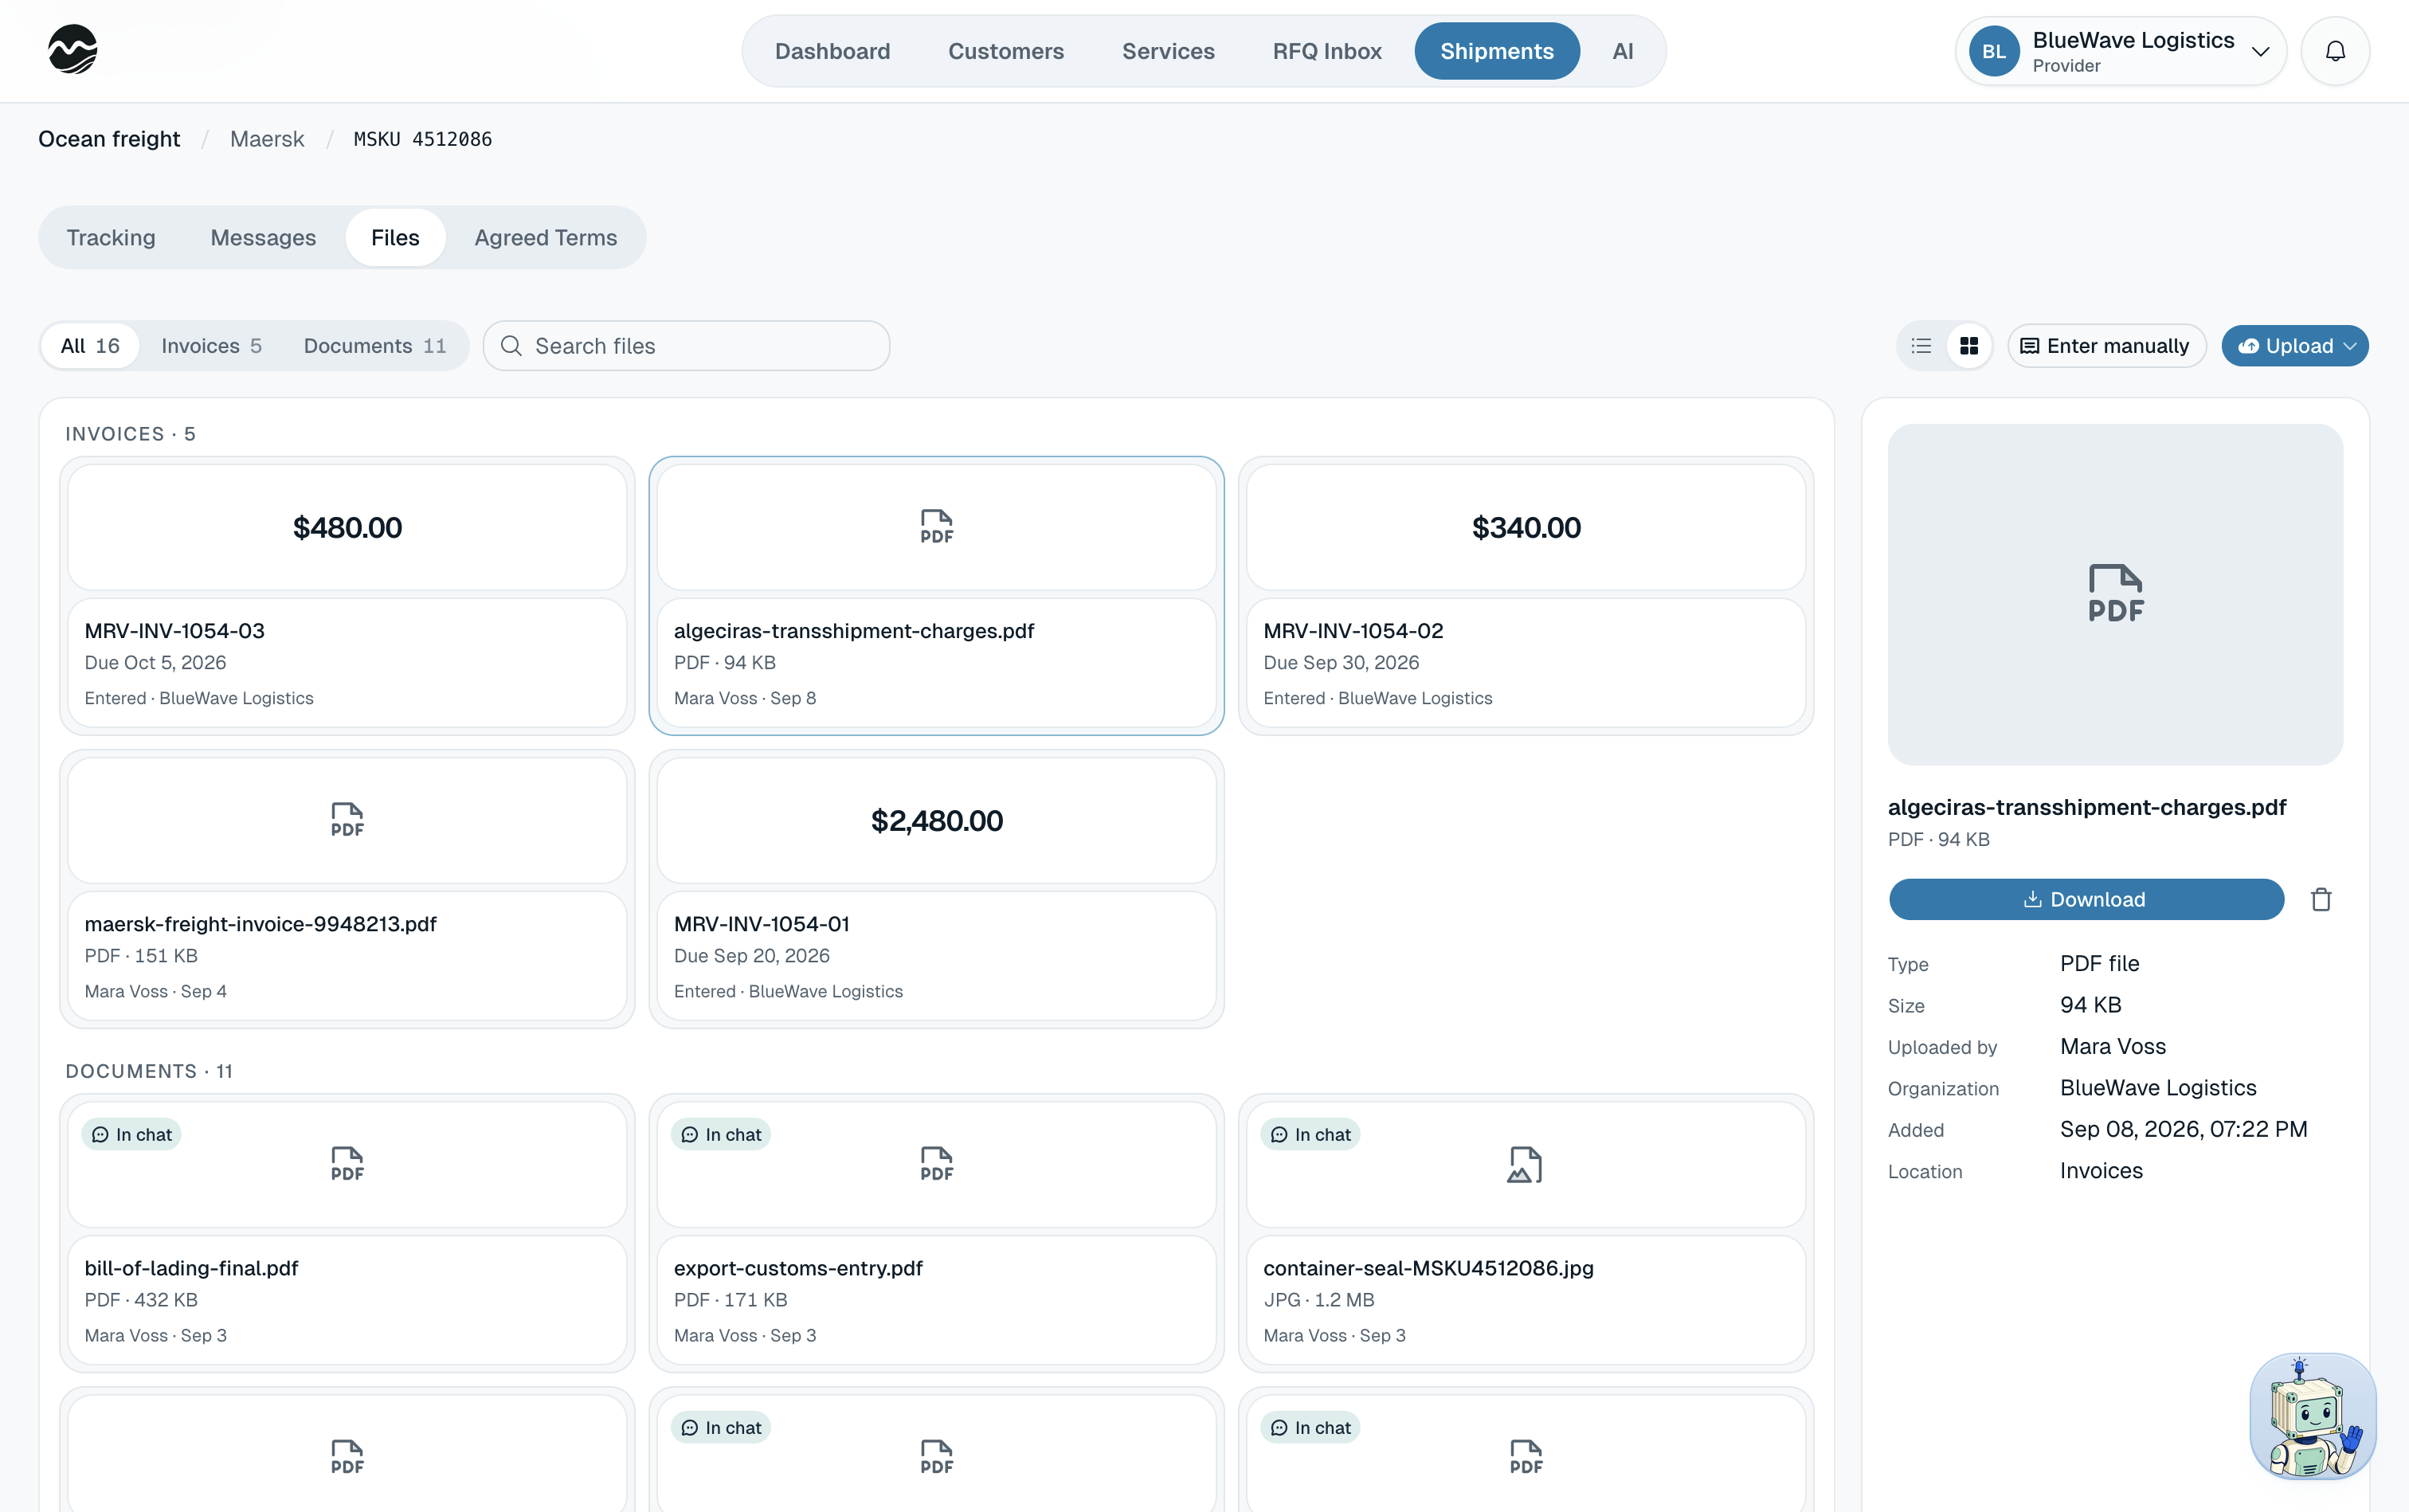Filter by Invoices 5
The image size is (2409, 1512).
pyautogui.click(x=211, y=346)
